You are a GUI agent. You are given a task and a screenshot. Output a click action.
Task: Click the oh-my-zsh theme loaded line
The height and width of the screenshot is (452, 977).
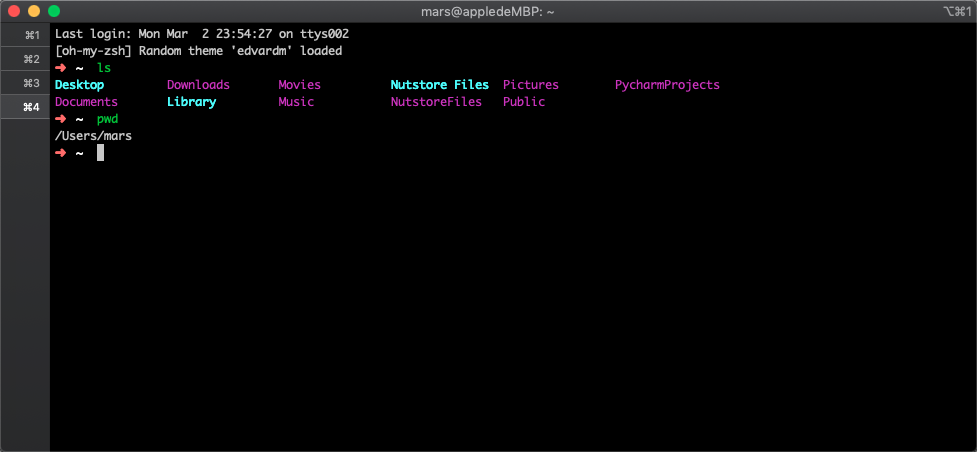pyautogui.click(x=198, y=51)
